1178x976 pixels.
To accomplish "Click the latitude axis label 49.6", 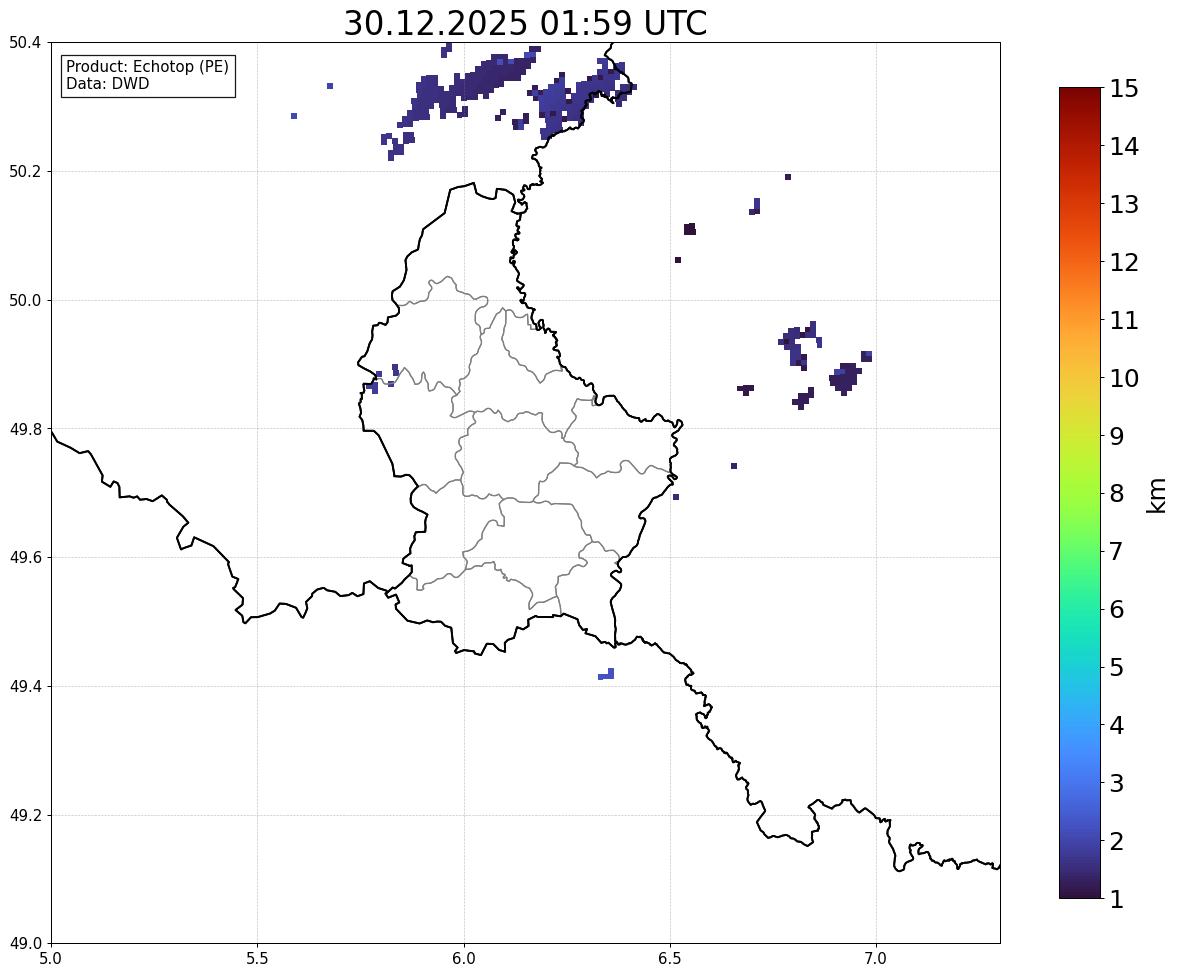I will click(24, 557).
